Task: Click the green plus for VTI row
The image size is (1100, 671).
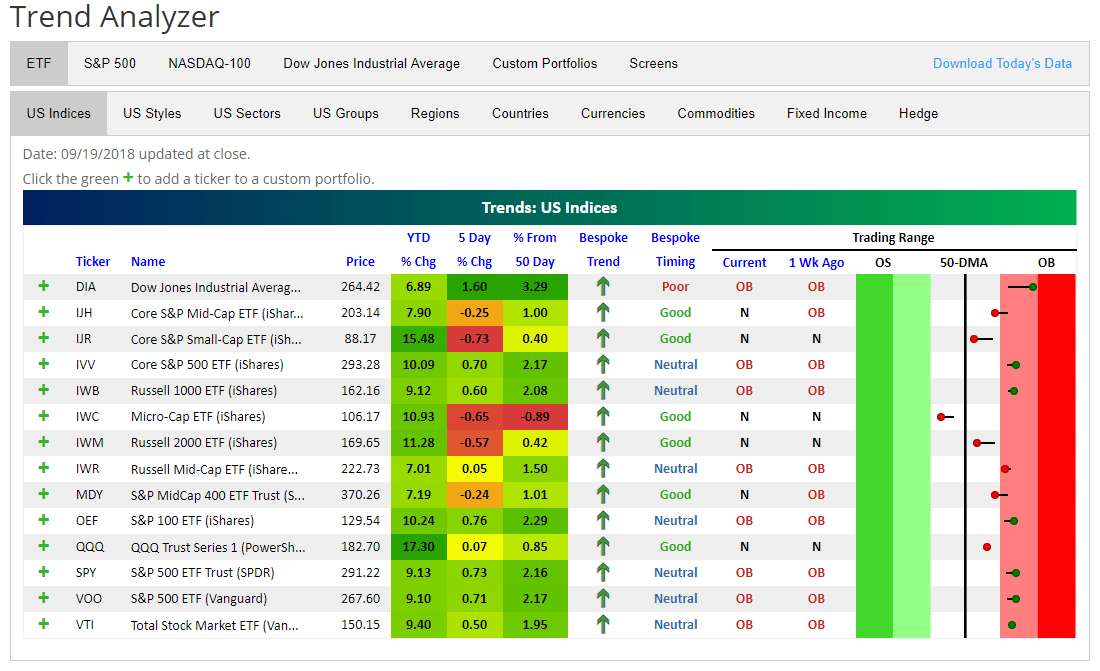Action: click(43, 624)
